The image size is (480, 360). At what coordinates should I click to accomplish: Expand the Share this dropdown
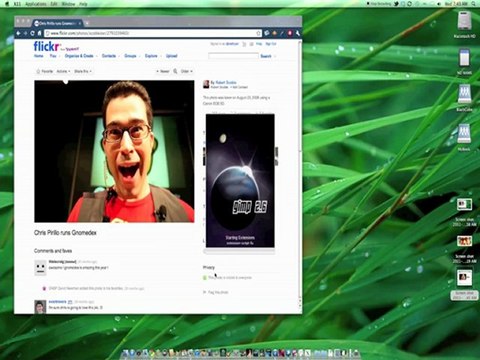pyautogui.click(x=83, y=71)
